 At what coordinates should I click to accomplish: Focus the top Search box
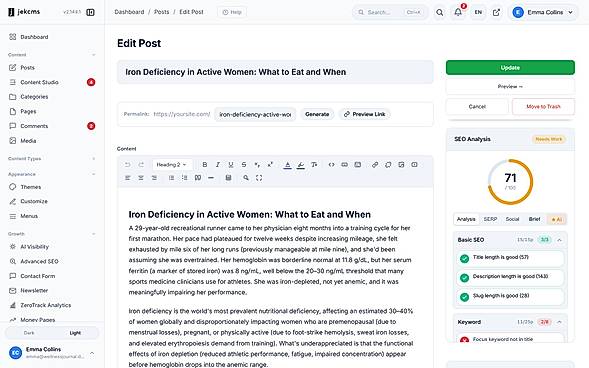(390, 12)
